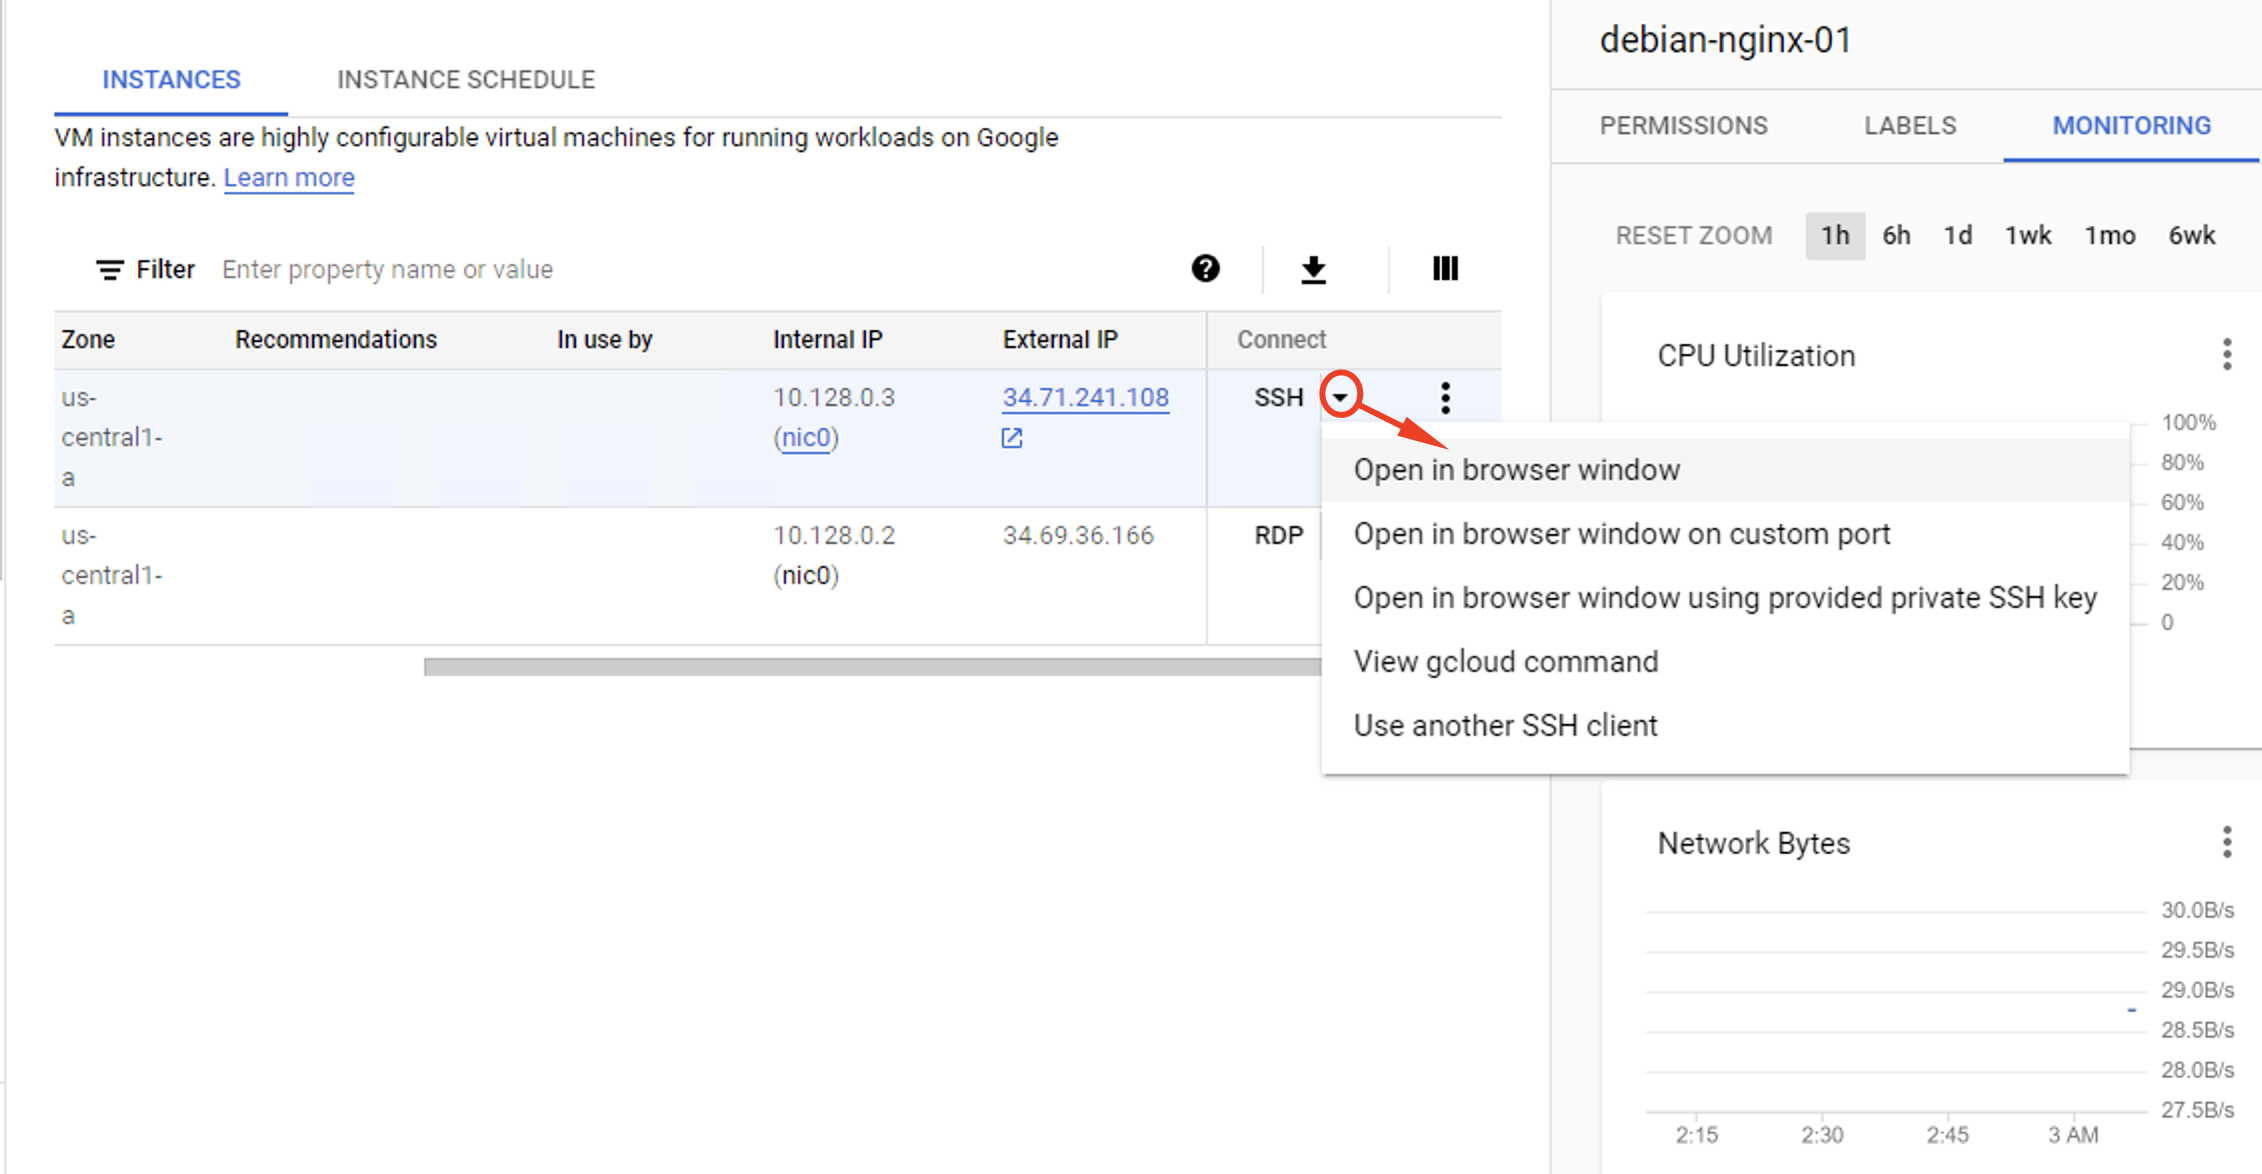This screenshot has height=1174, width=2262.
Task: Click the RDP connect button
Action: coord(1279,536)
